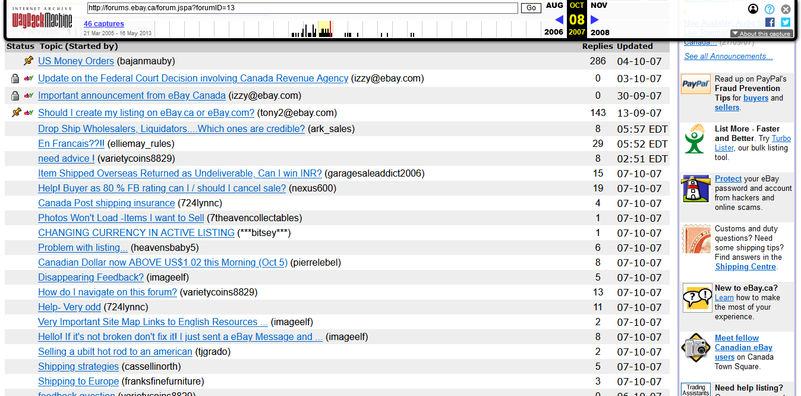
Task: Open Hello! If it's not broken topic
Action: point(180,337)
